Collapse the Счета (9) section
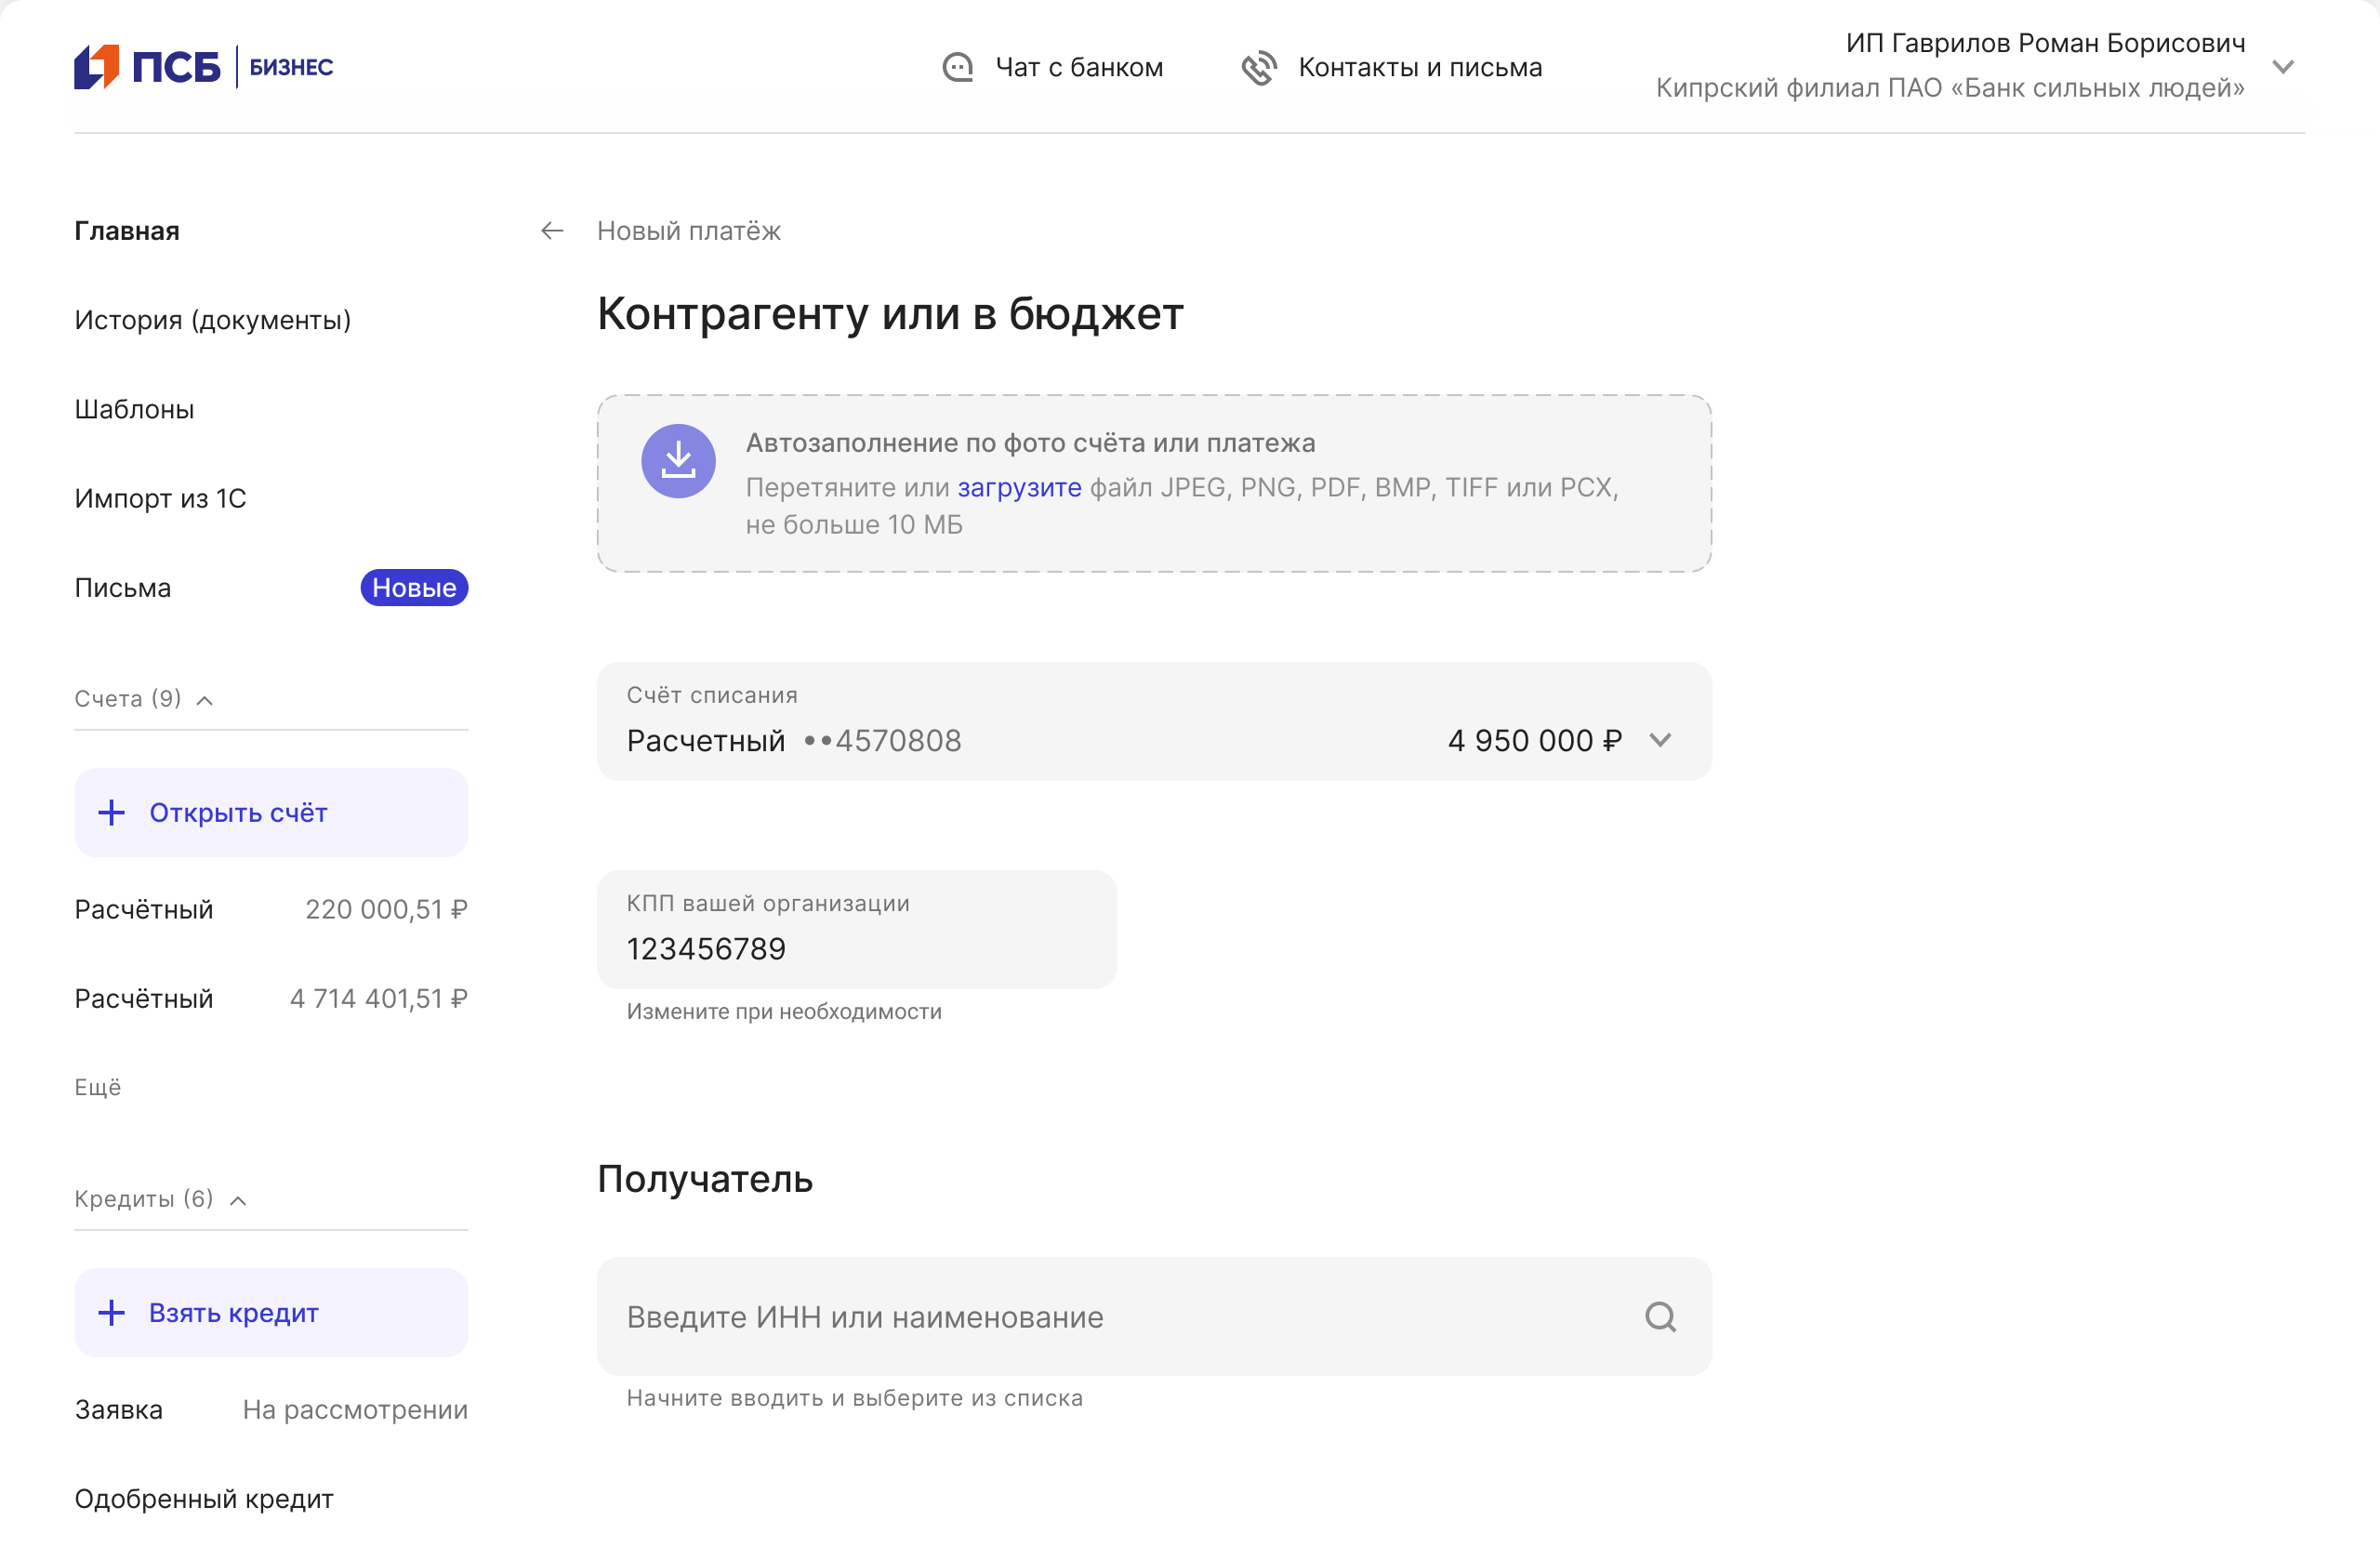 (x=205, y=700)
